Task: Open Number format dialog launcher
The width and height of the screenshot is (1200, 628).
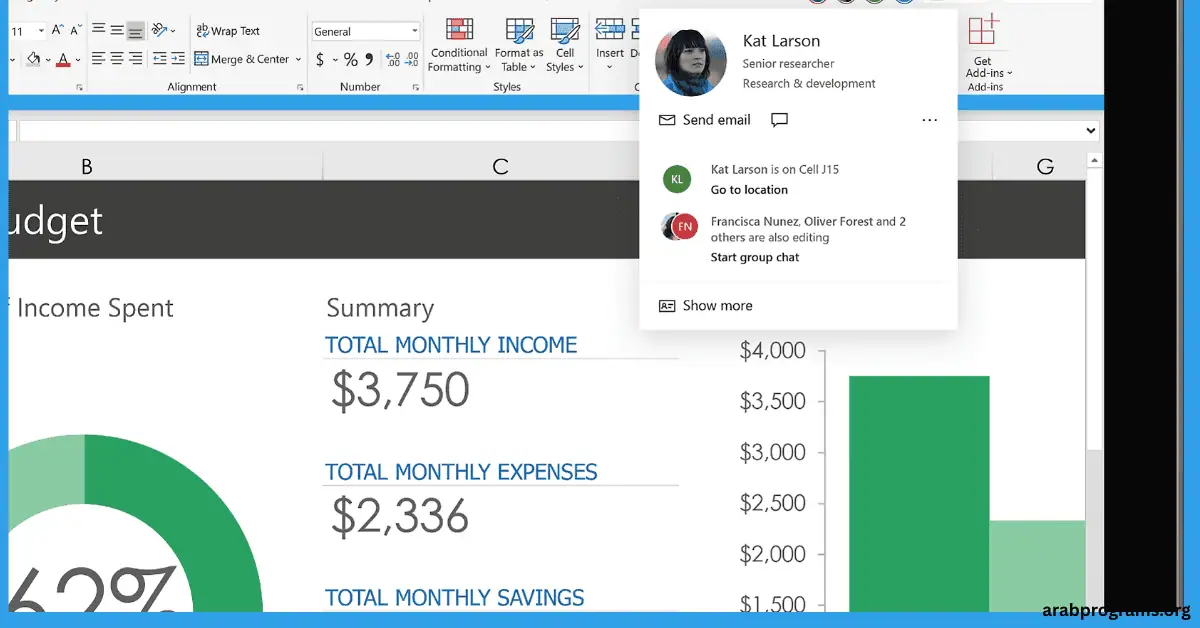Action: tap(416, 88)
